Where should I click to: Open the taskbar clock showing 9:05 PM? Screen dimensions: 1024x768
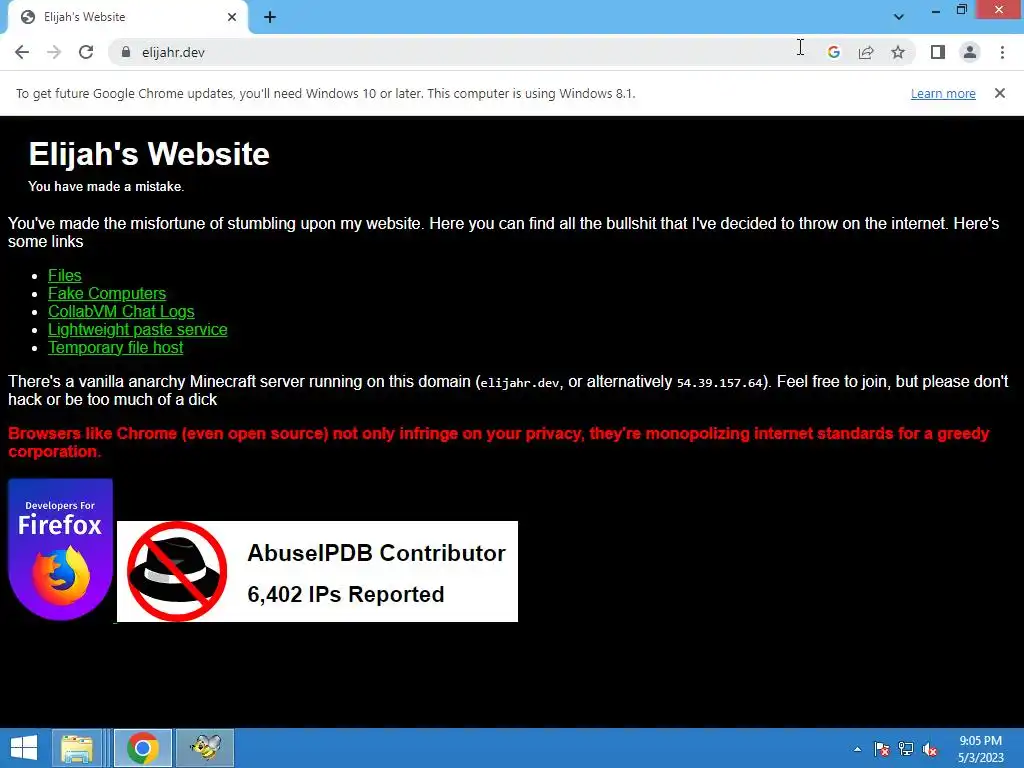(x=980, y=749)
